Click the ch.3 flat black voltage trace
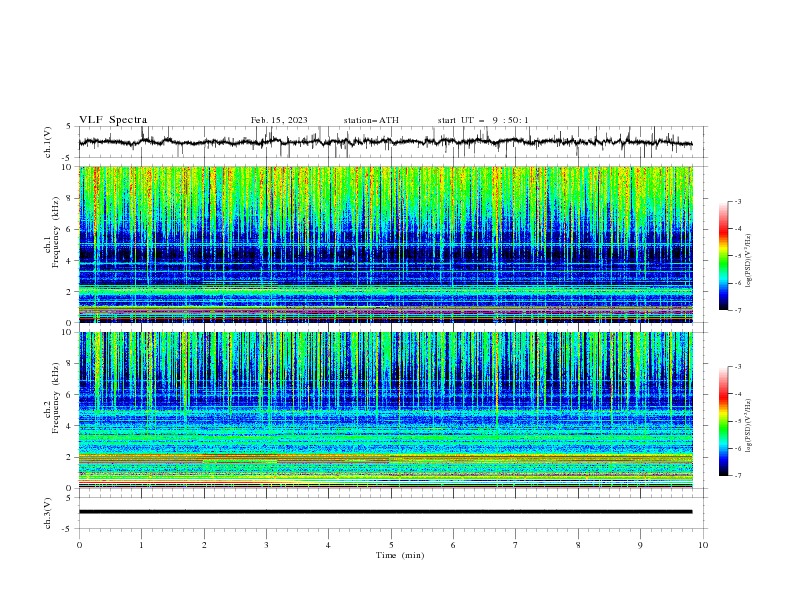This screenshot has height=612, width=792. 385,512
